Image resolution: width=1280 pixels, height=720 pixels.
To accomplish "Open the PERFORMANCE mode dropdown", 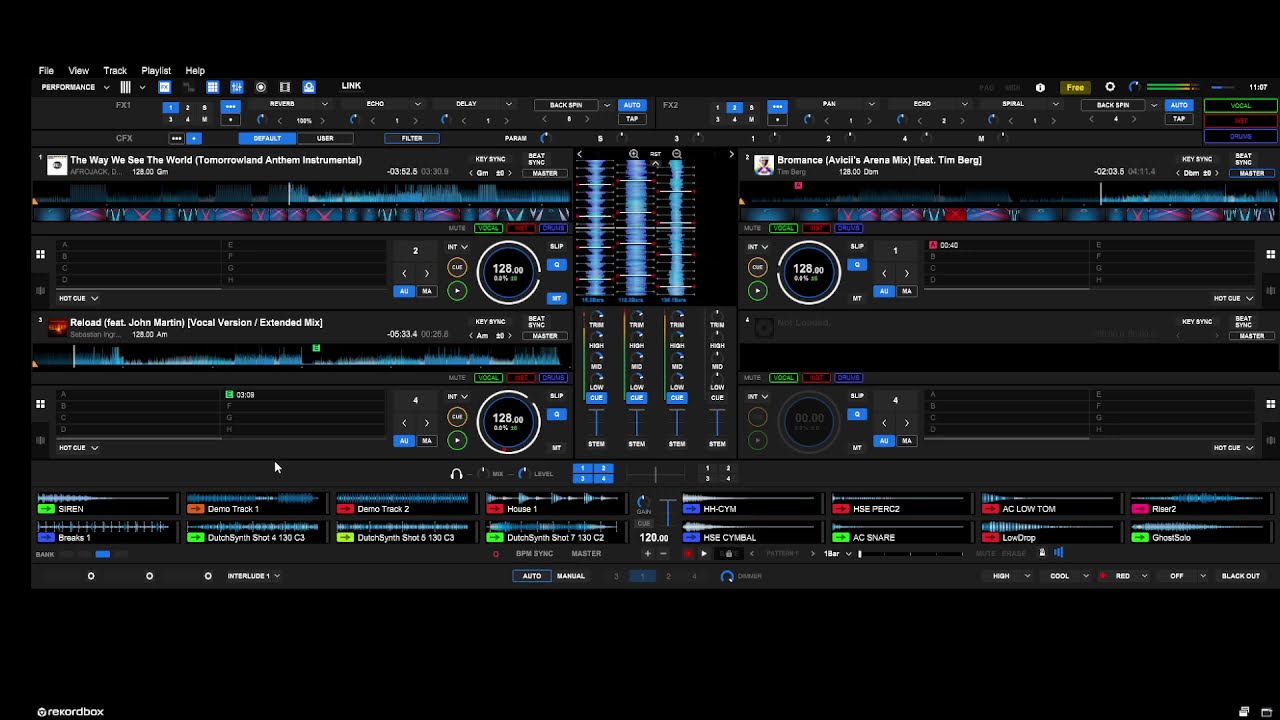I will tap(76, 87).
